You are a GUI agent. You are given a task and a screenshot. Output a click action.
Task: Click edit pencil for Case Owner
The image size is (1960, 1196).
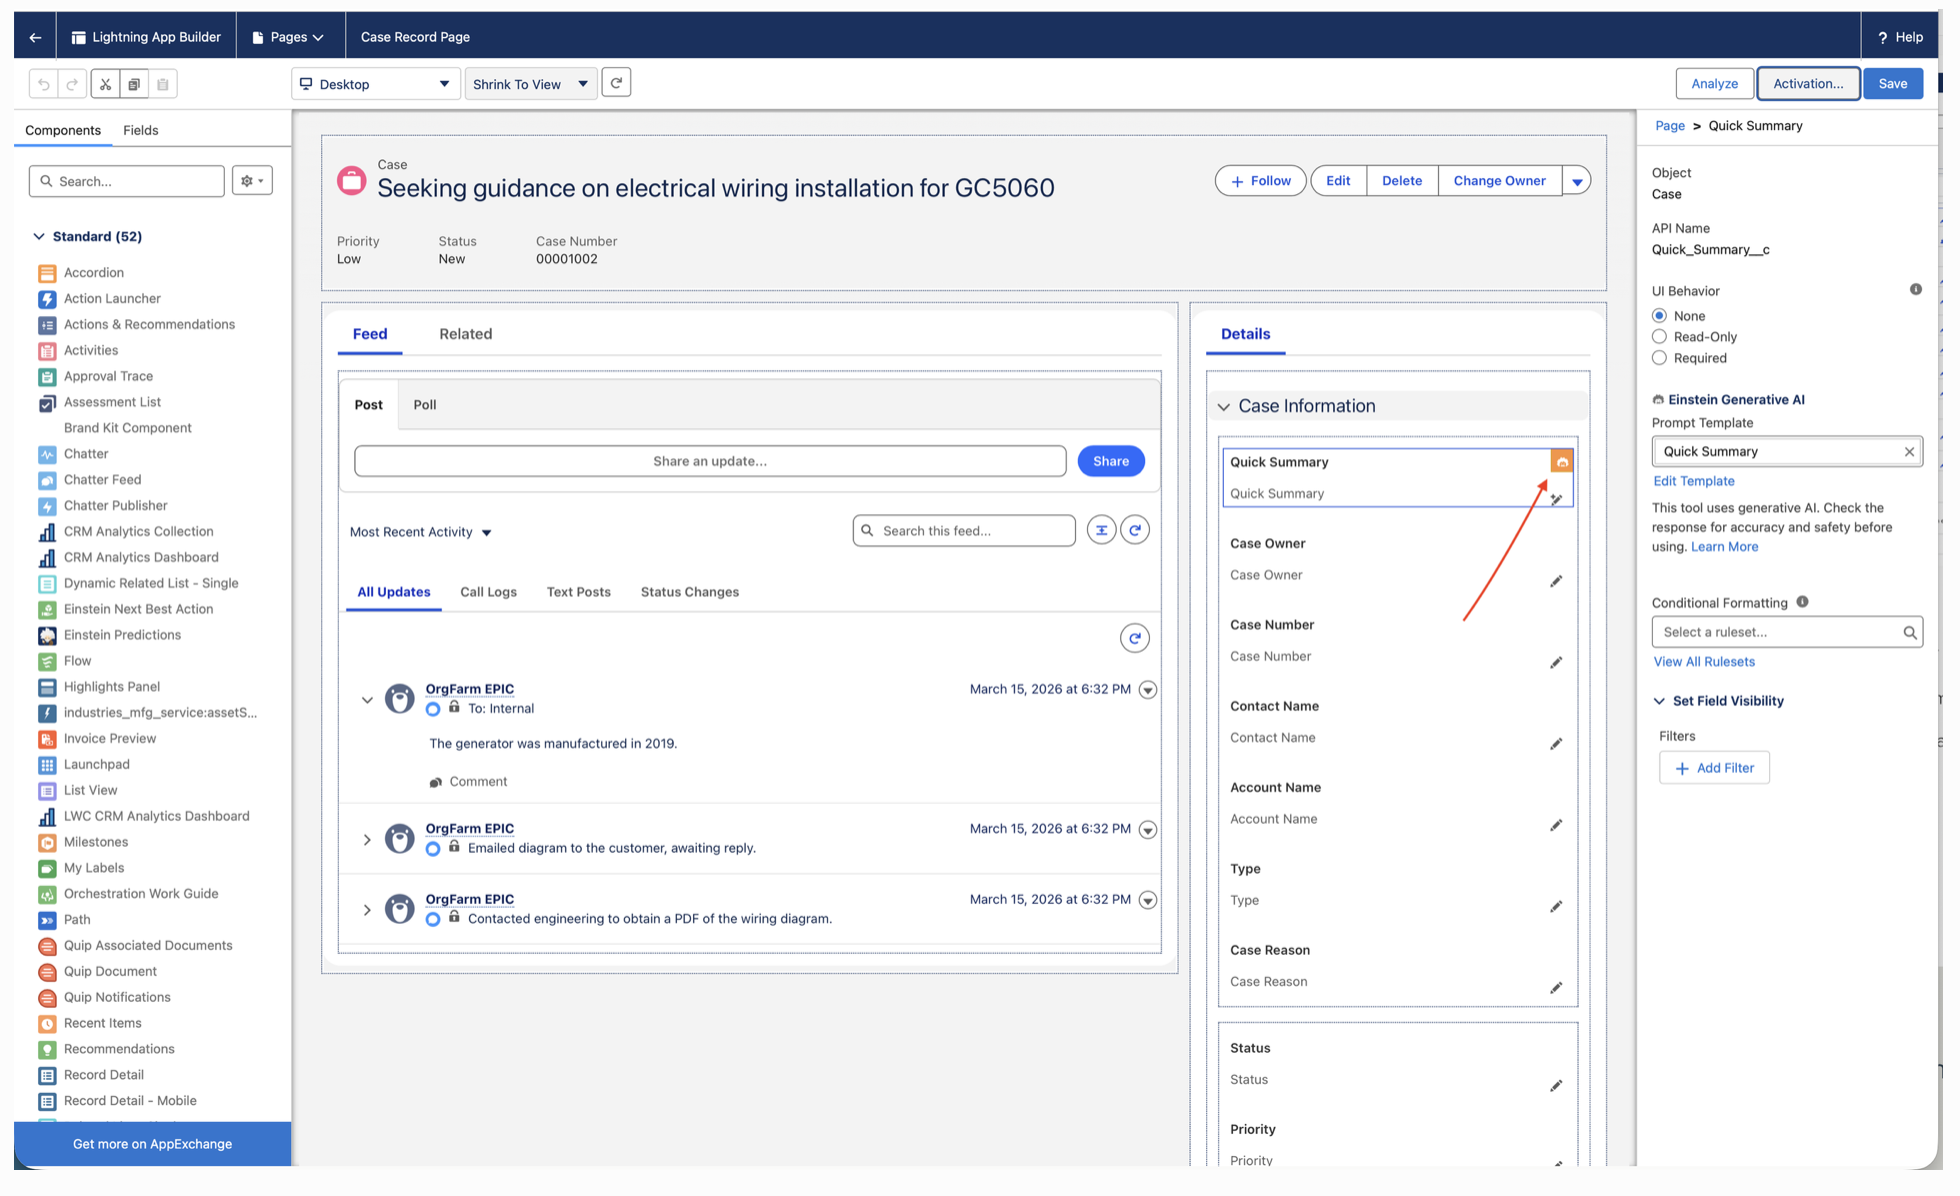pyautogui.click(x=1556, y=581)
